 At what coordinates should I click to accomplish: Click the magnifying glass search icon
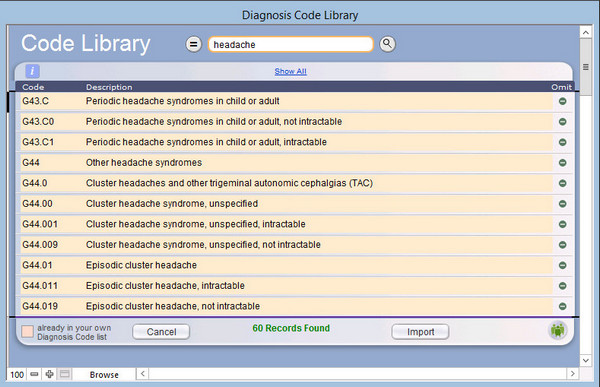(387, 44)
